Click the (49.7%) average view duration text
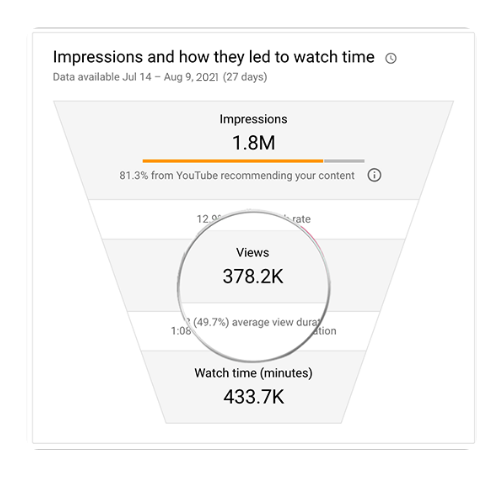The image size is (502, 478). point(256,322)
